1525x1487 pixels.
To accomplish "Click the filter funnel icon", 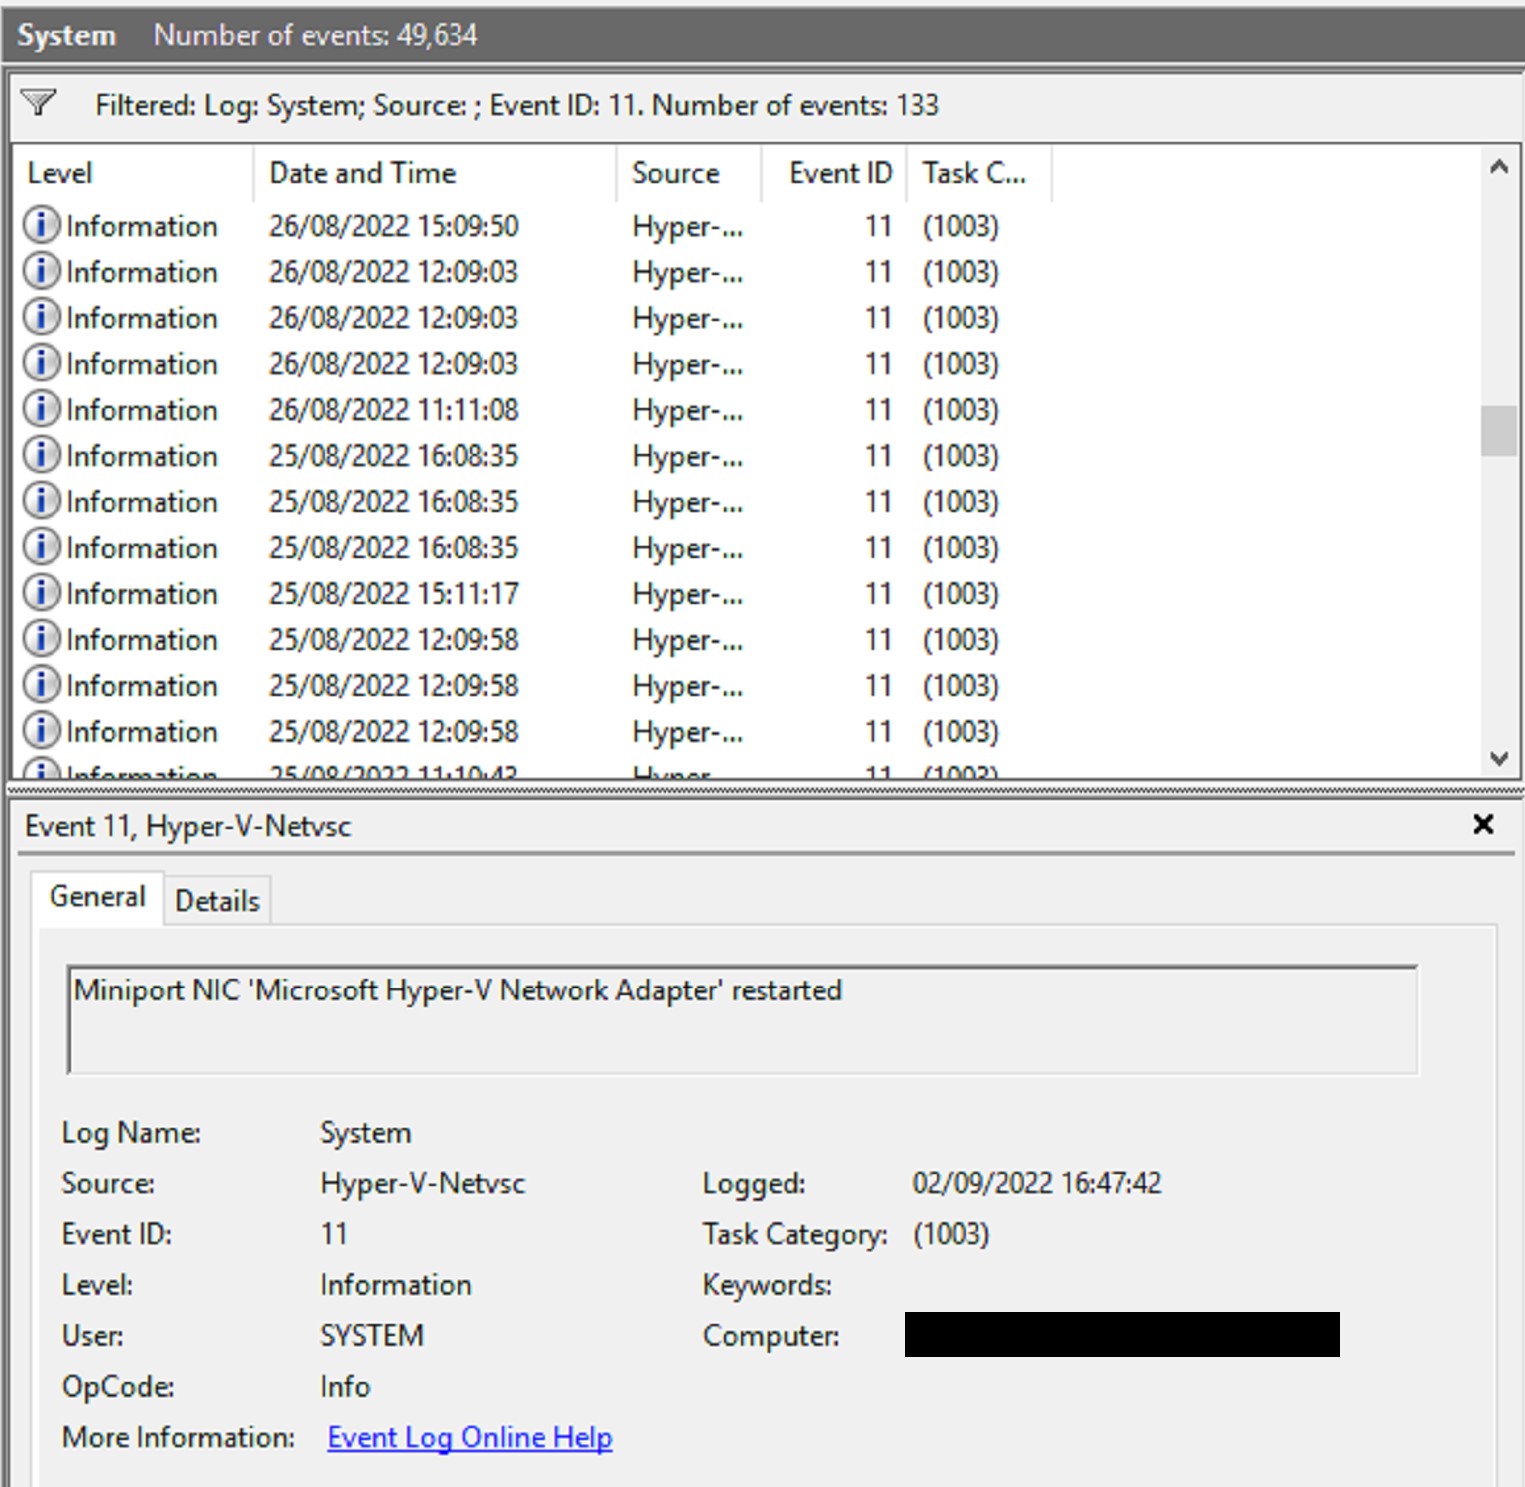I will [x=39, y=103].
